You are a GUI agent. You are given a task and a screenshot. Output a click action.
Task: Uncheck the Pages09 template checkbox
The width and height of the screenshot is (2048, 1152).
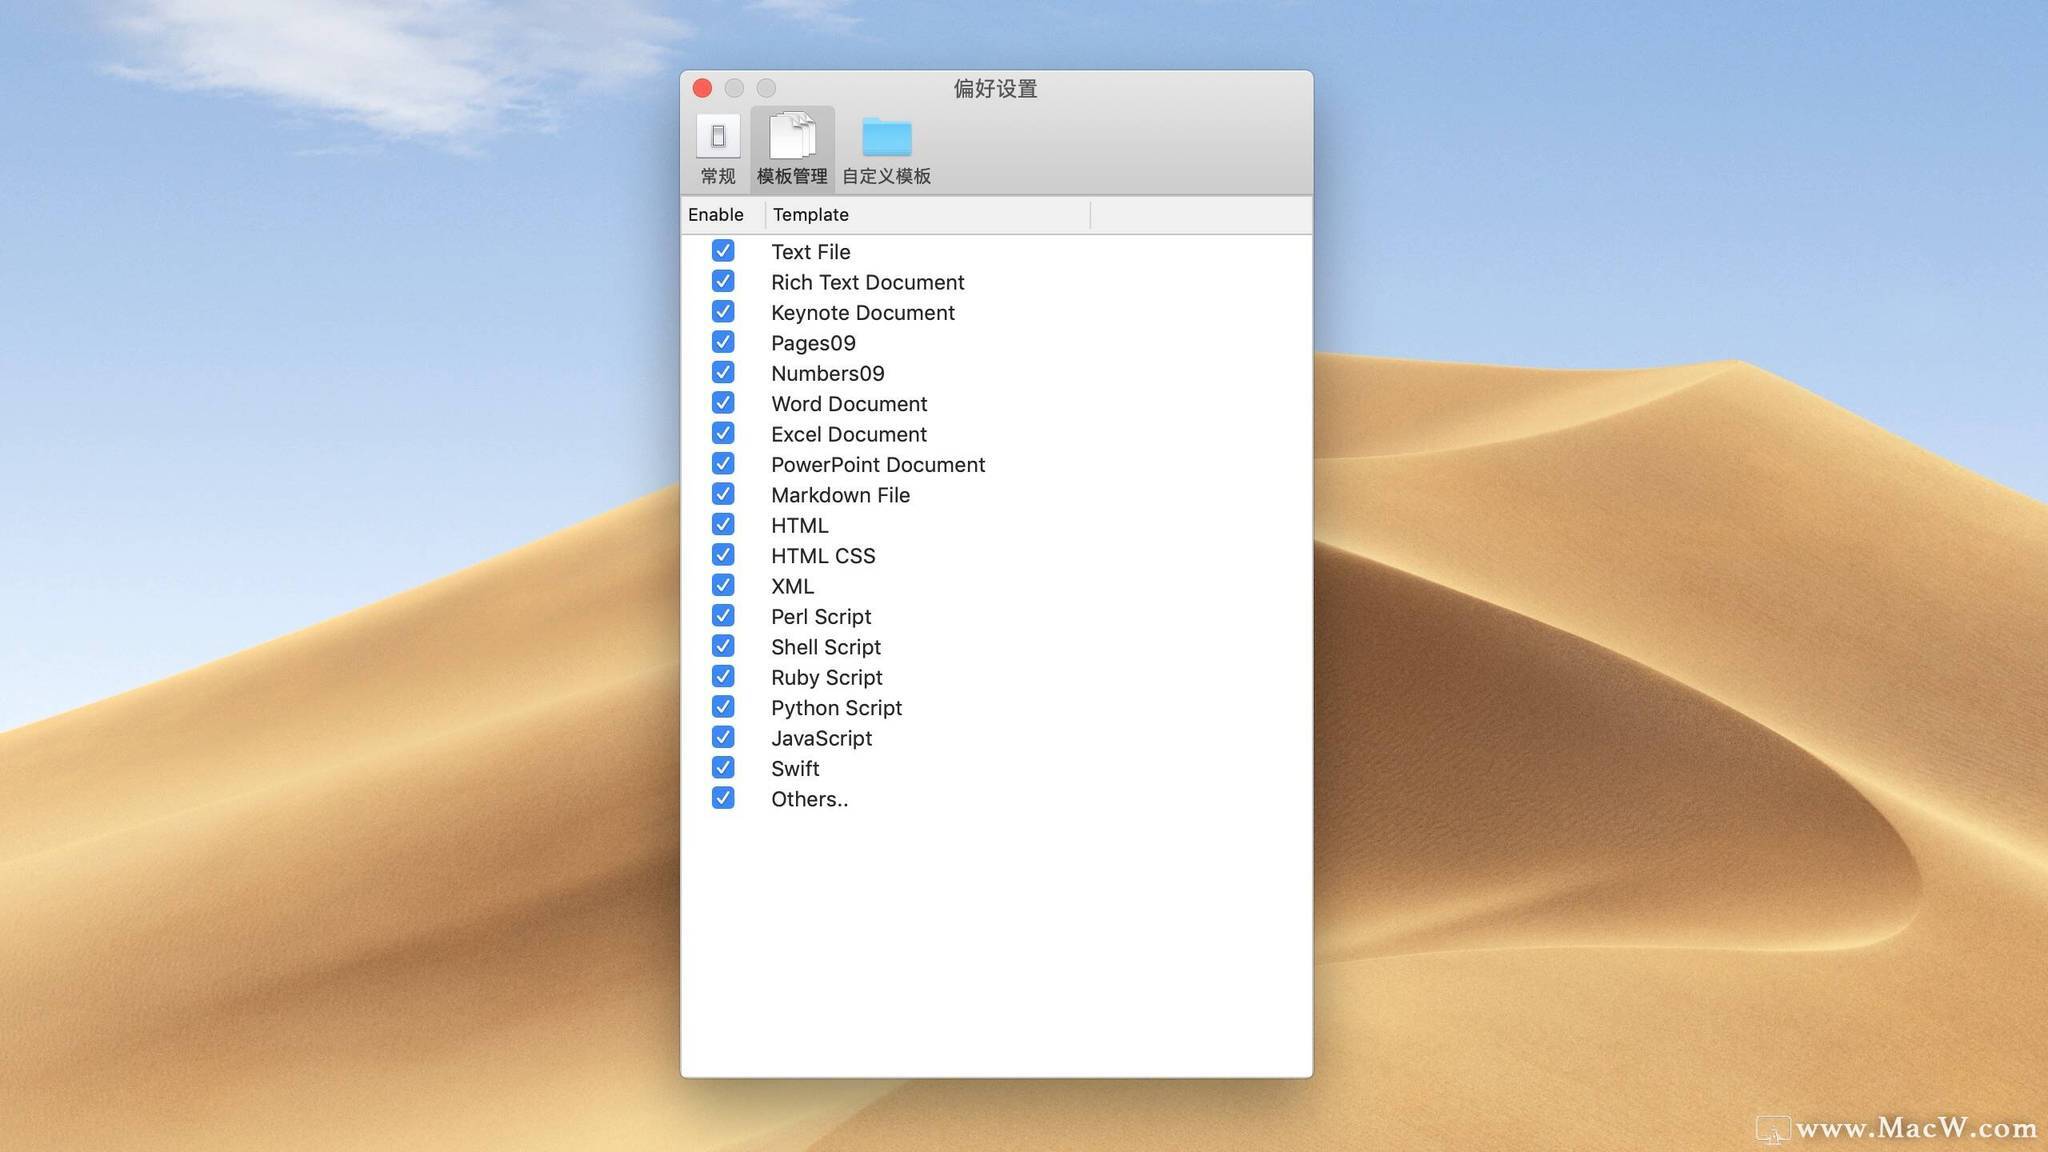click(723, 342)
